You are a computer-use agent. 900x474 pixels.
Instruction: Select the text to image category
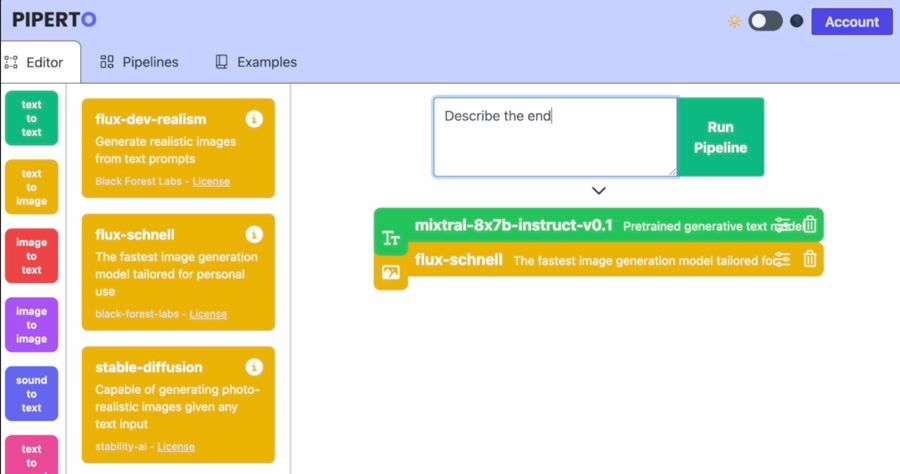tap(32, 187)
